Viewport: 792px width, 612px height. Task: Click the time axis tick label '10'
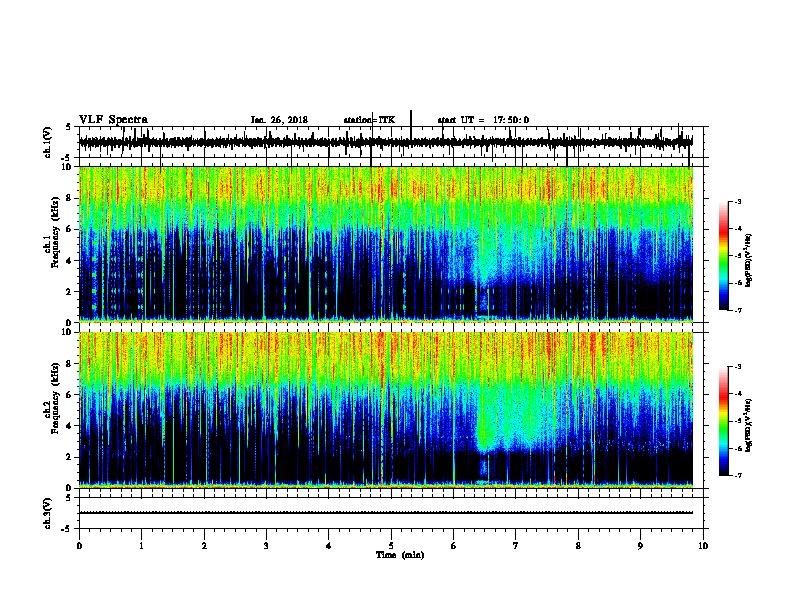click(703, 546)
